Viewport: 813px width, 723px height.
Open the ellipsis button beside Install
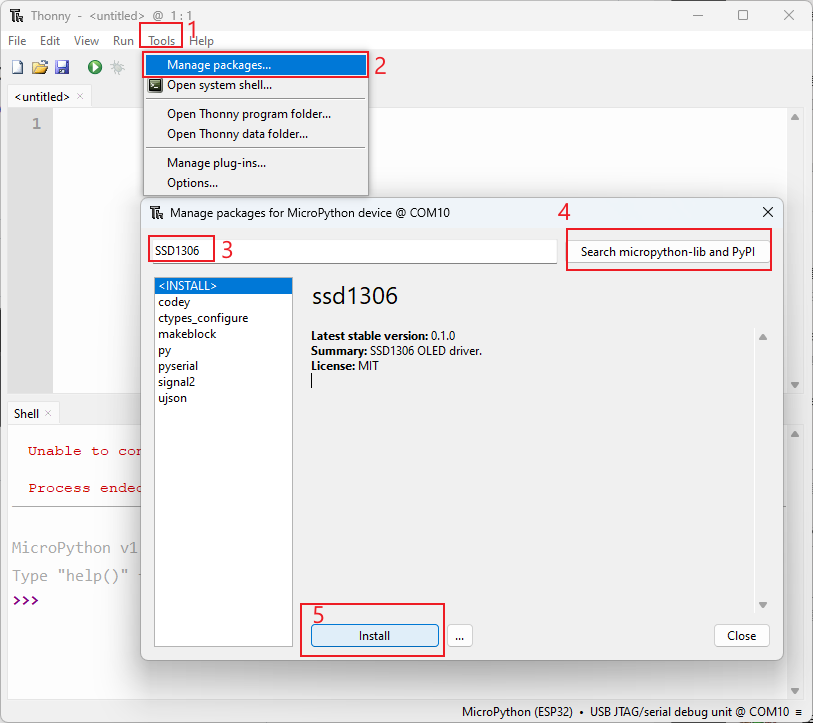point(459,636)
